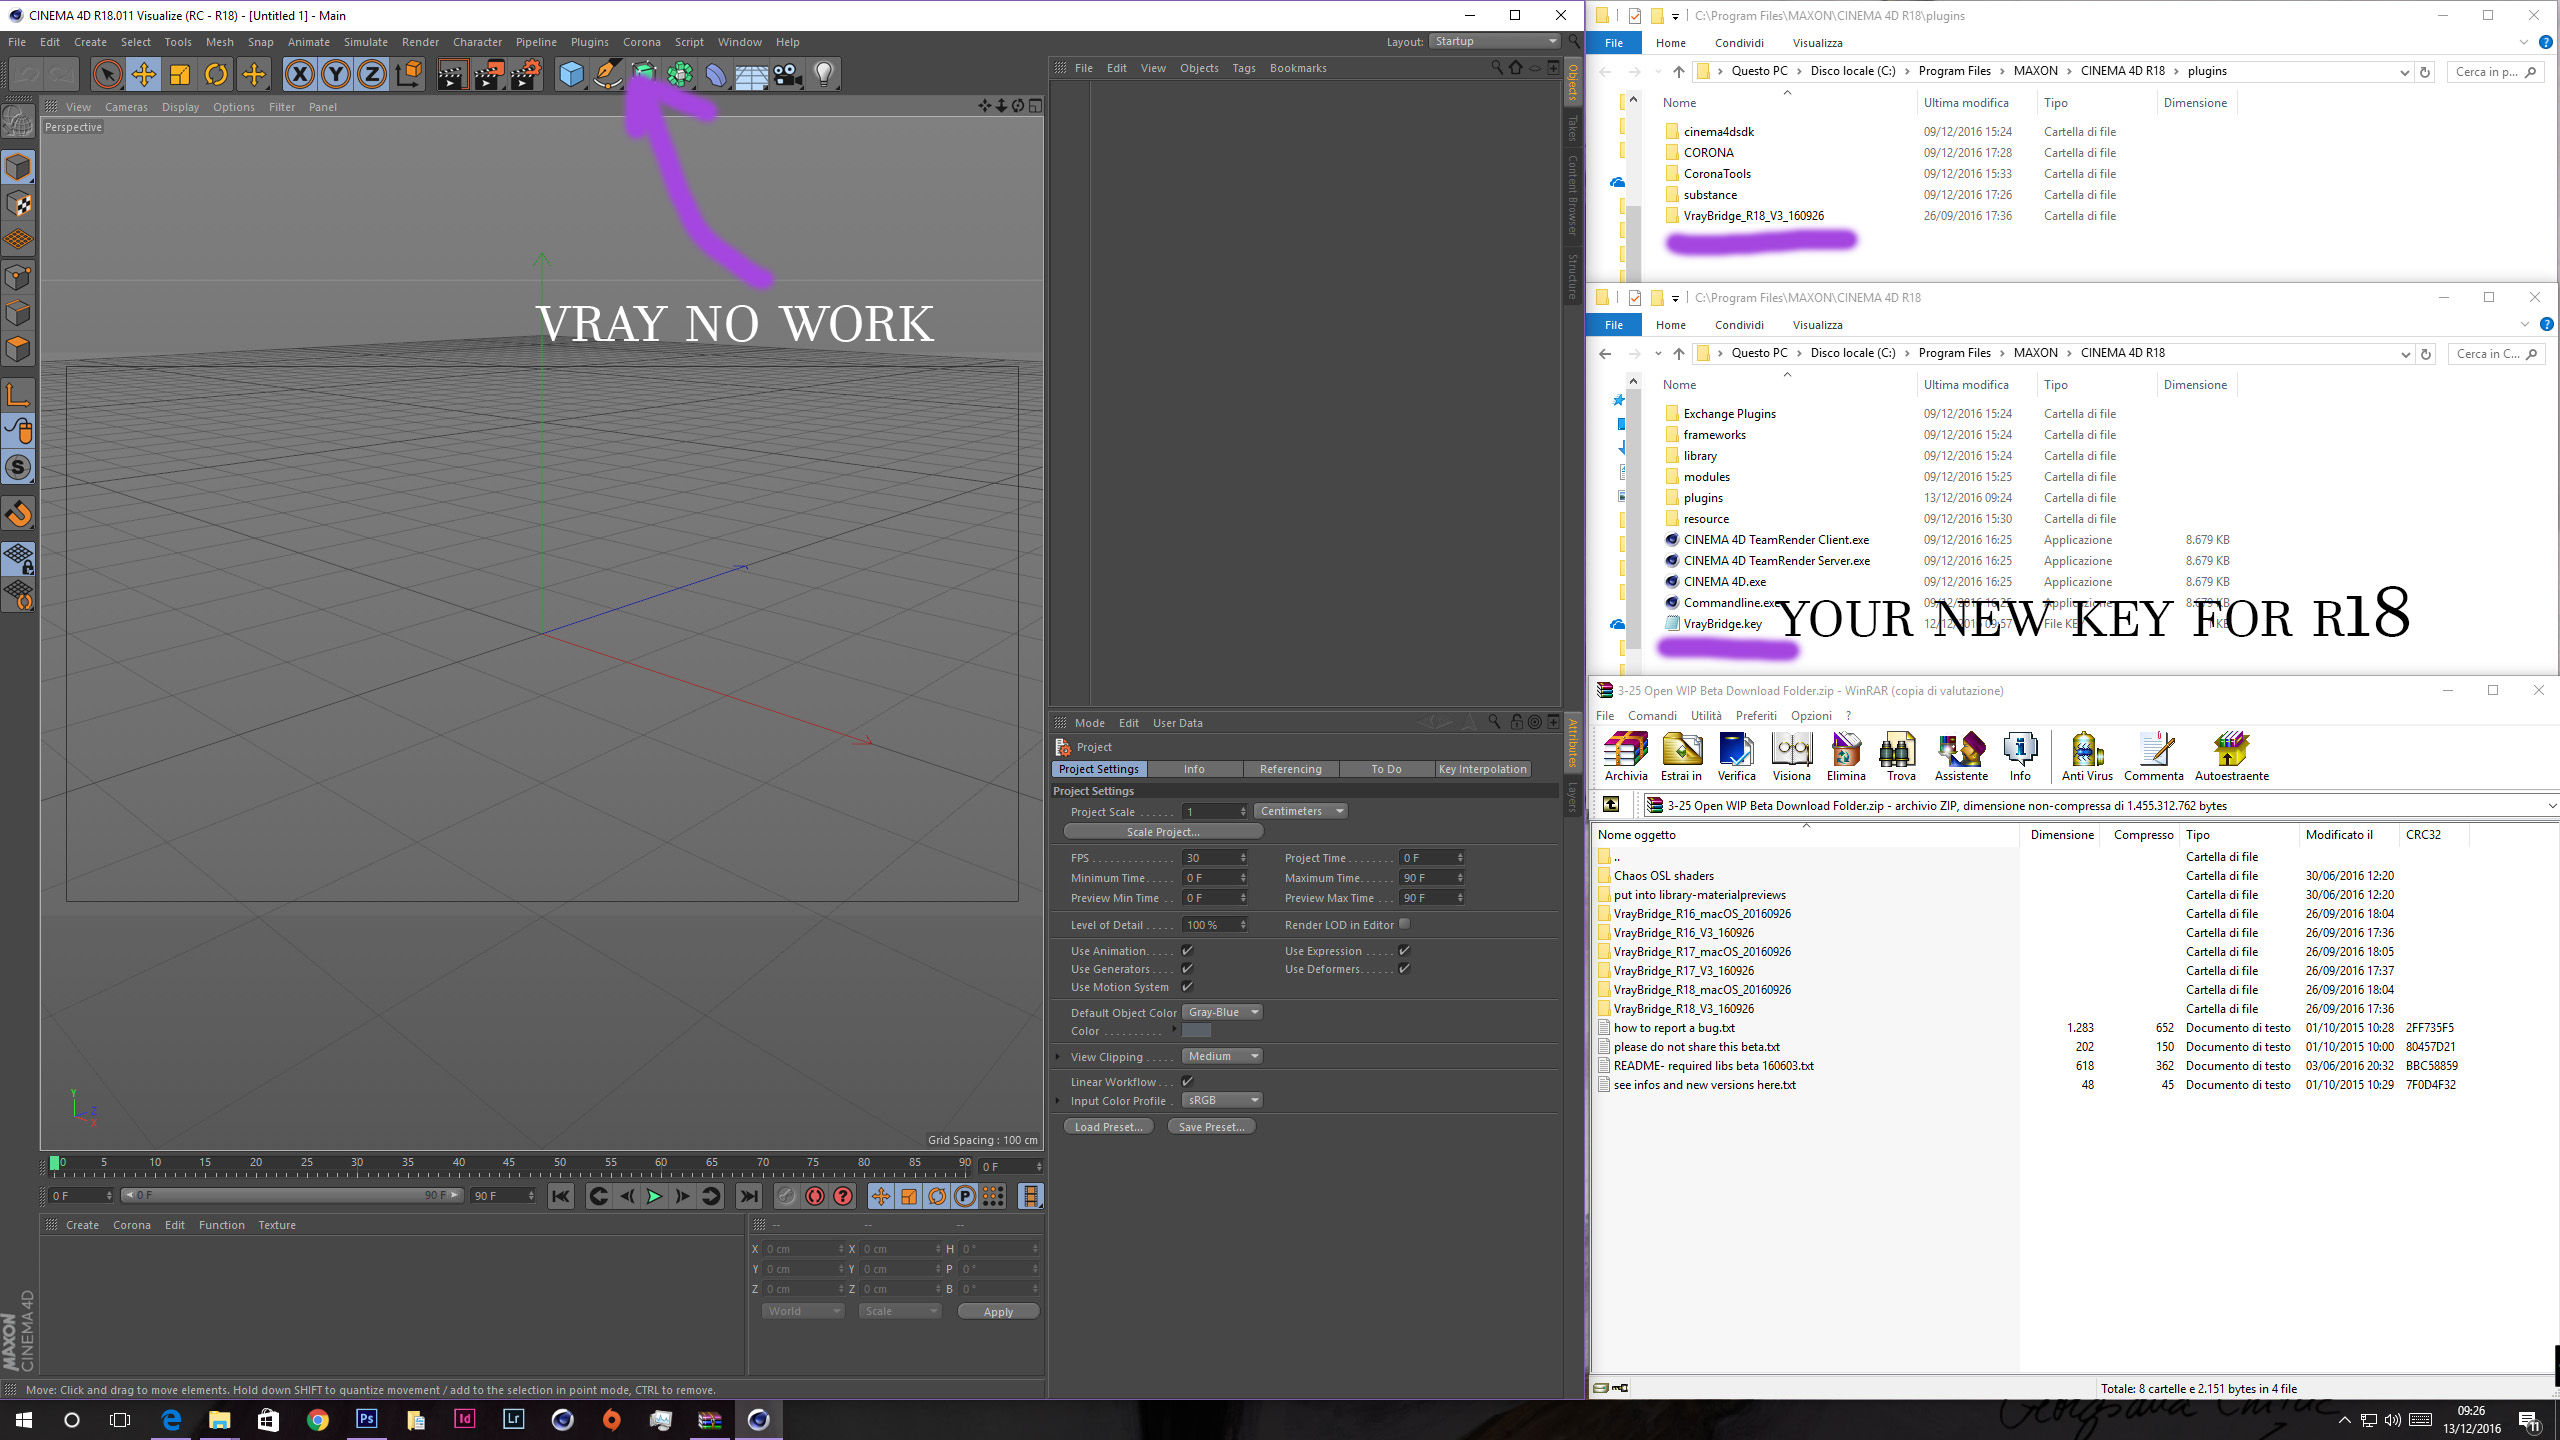Click the Save Preset... button
Screen dimensions: 2560x1440
[x=1210, y=1127]
